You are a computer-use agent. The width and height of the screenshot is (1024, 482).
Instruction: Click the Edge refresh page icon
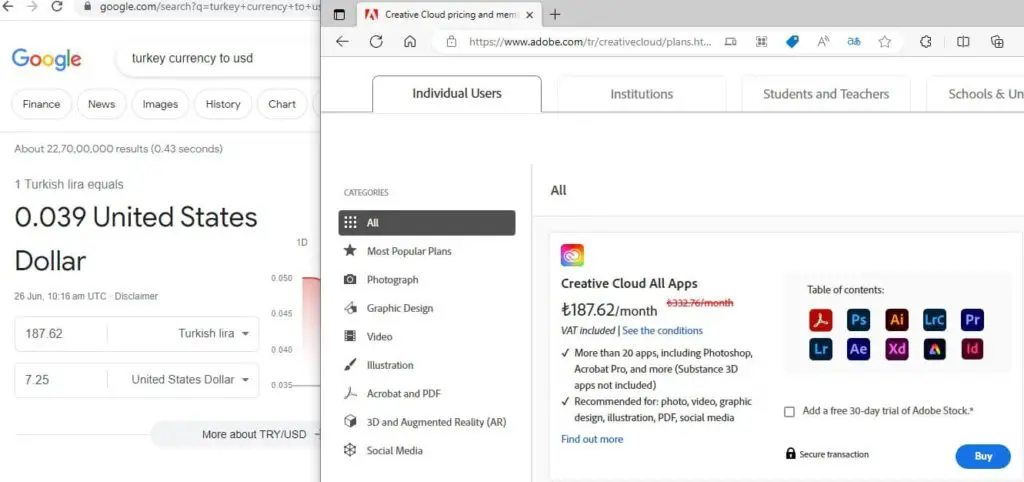(376, 42)
